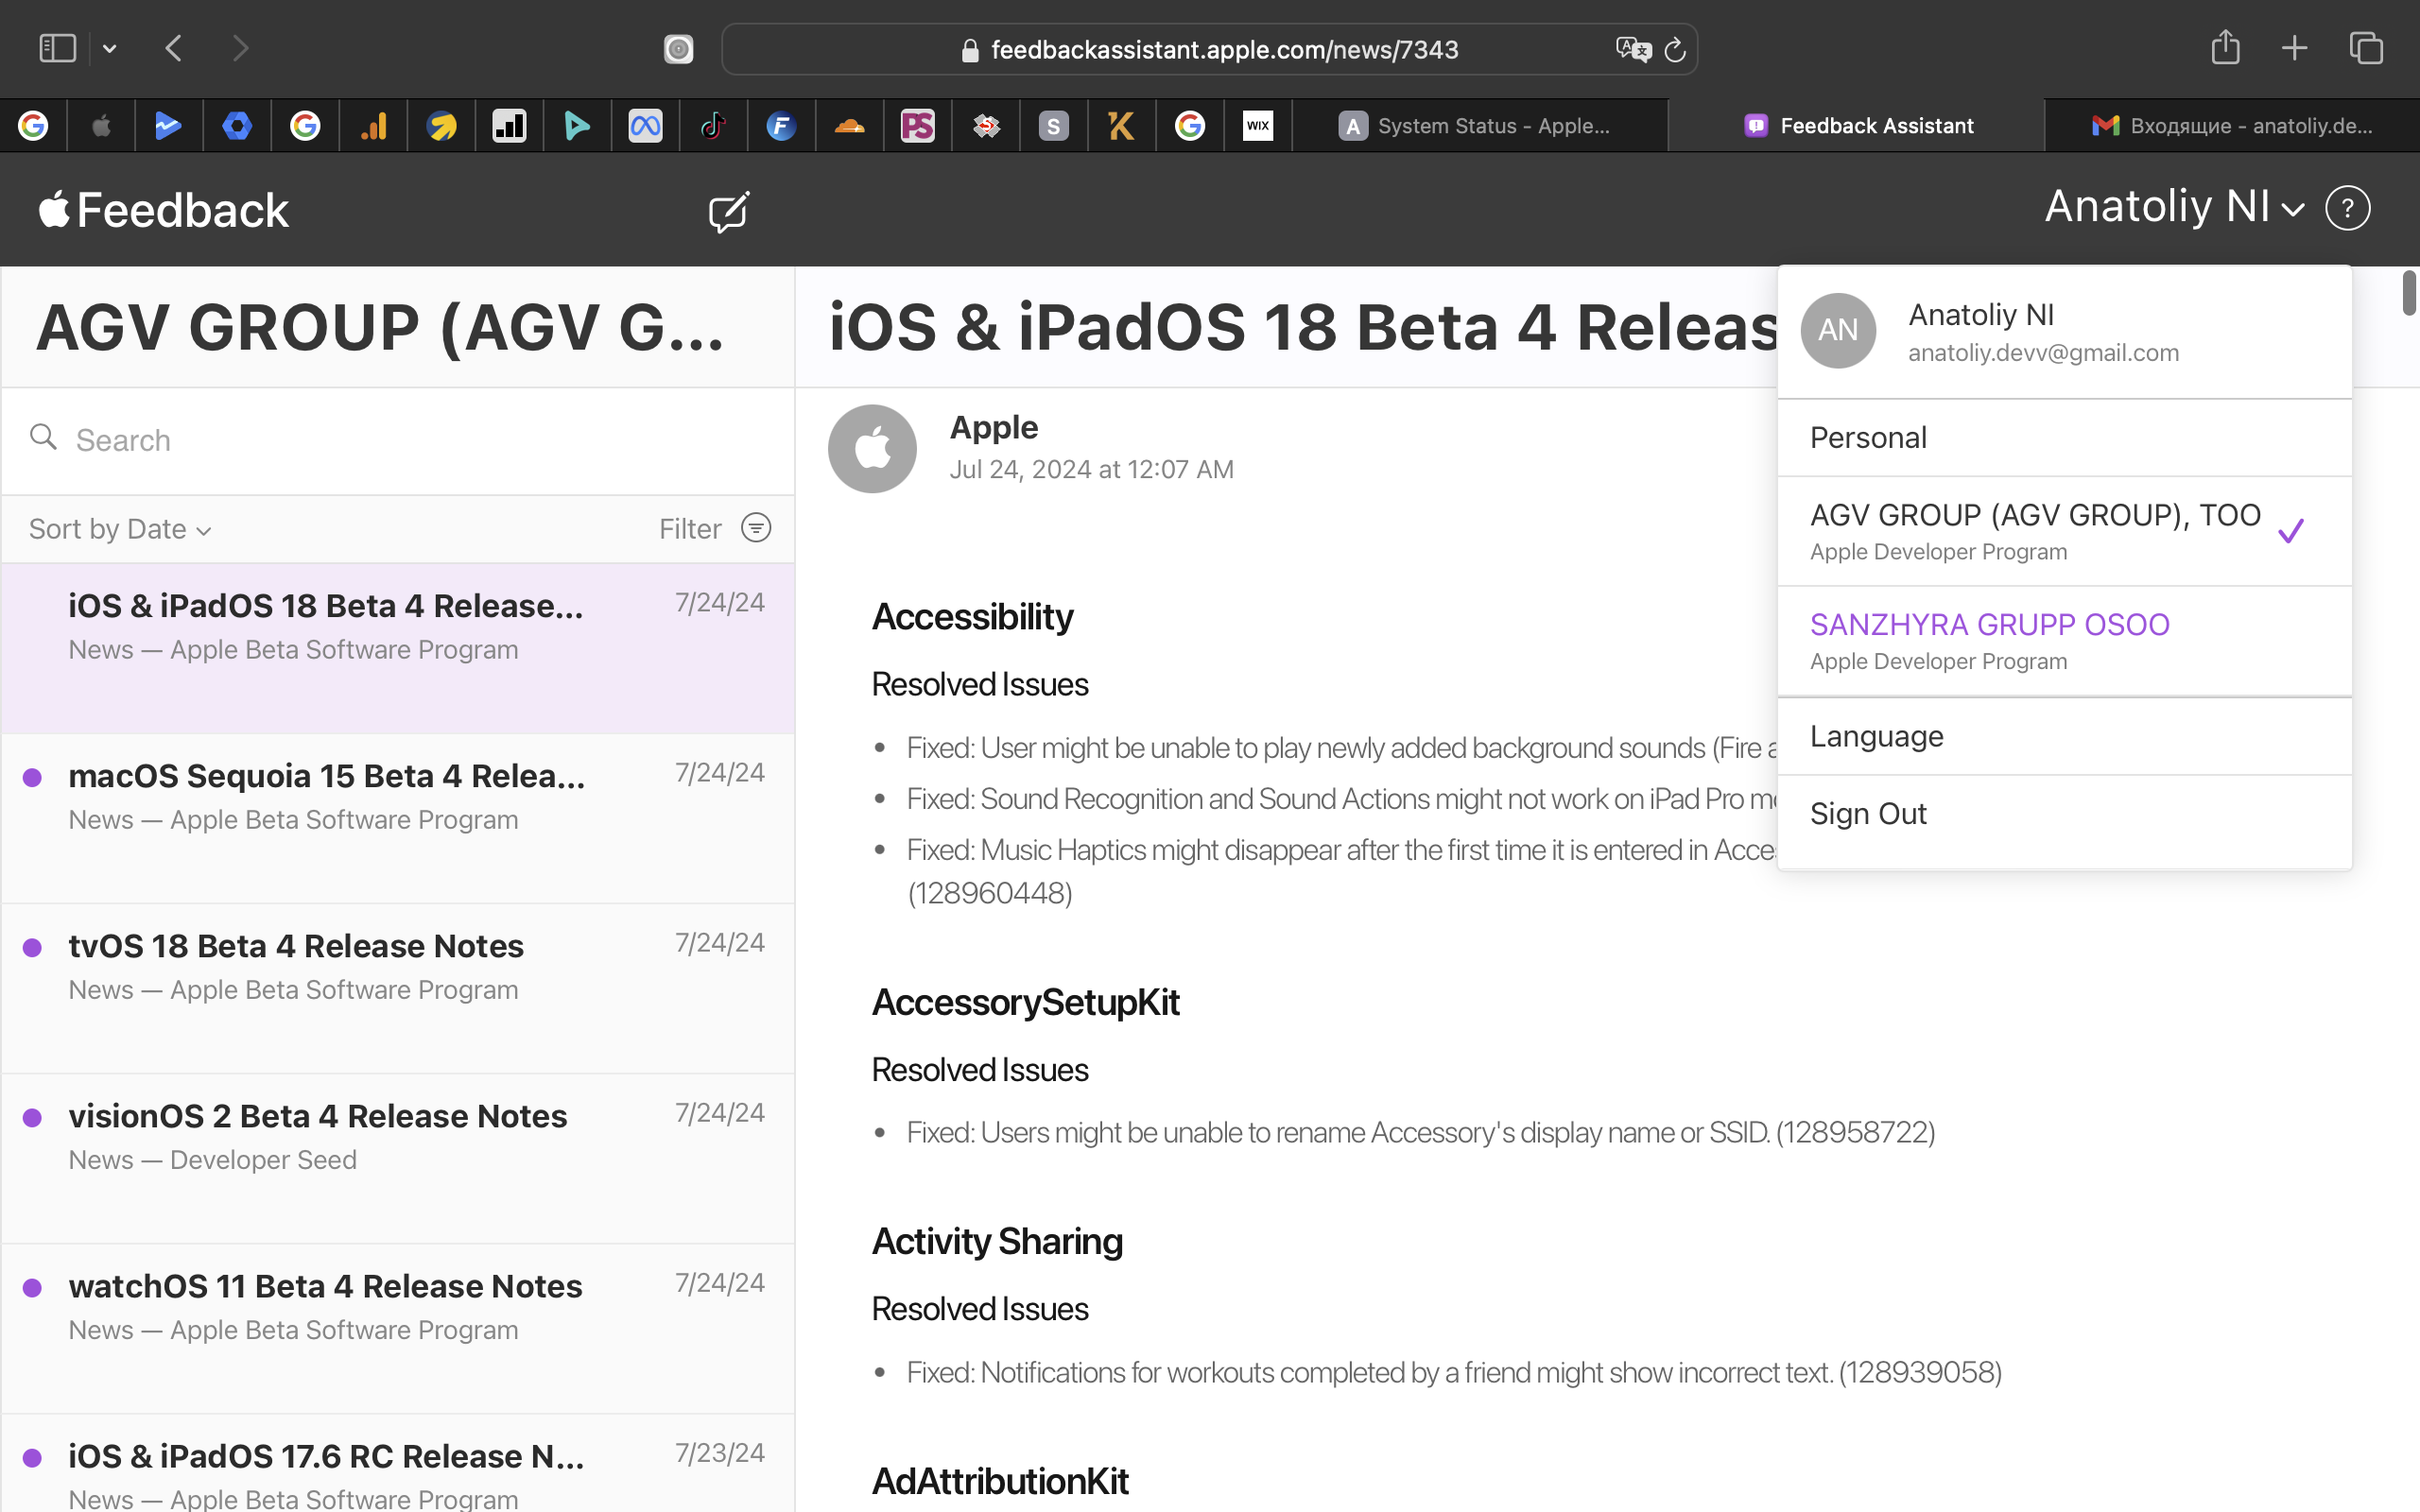Open macOS Sequoia 15 Beta 4 release notes
This screenshot has height=1512, width=2420.
pyautogui.click(x=398, y=818)
